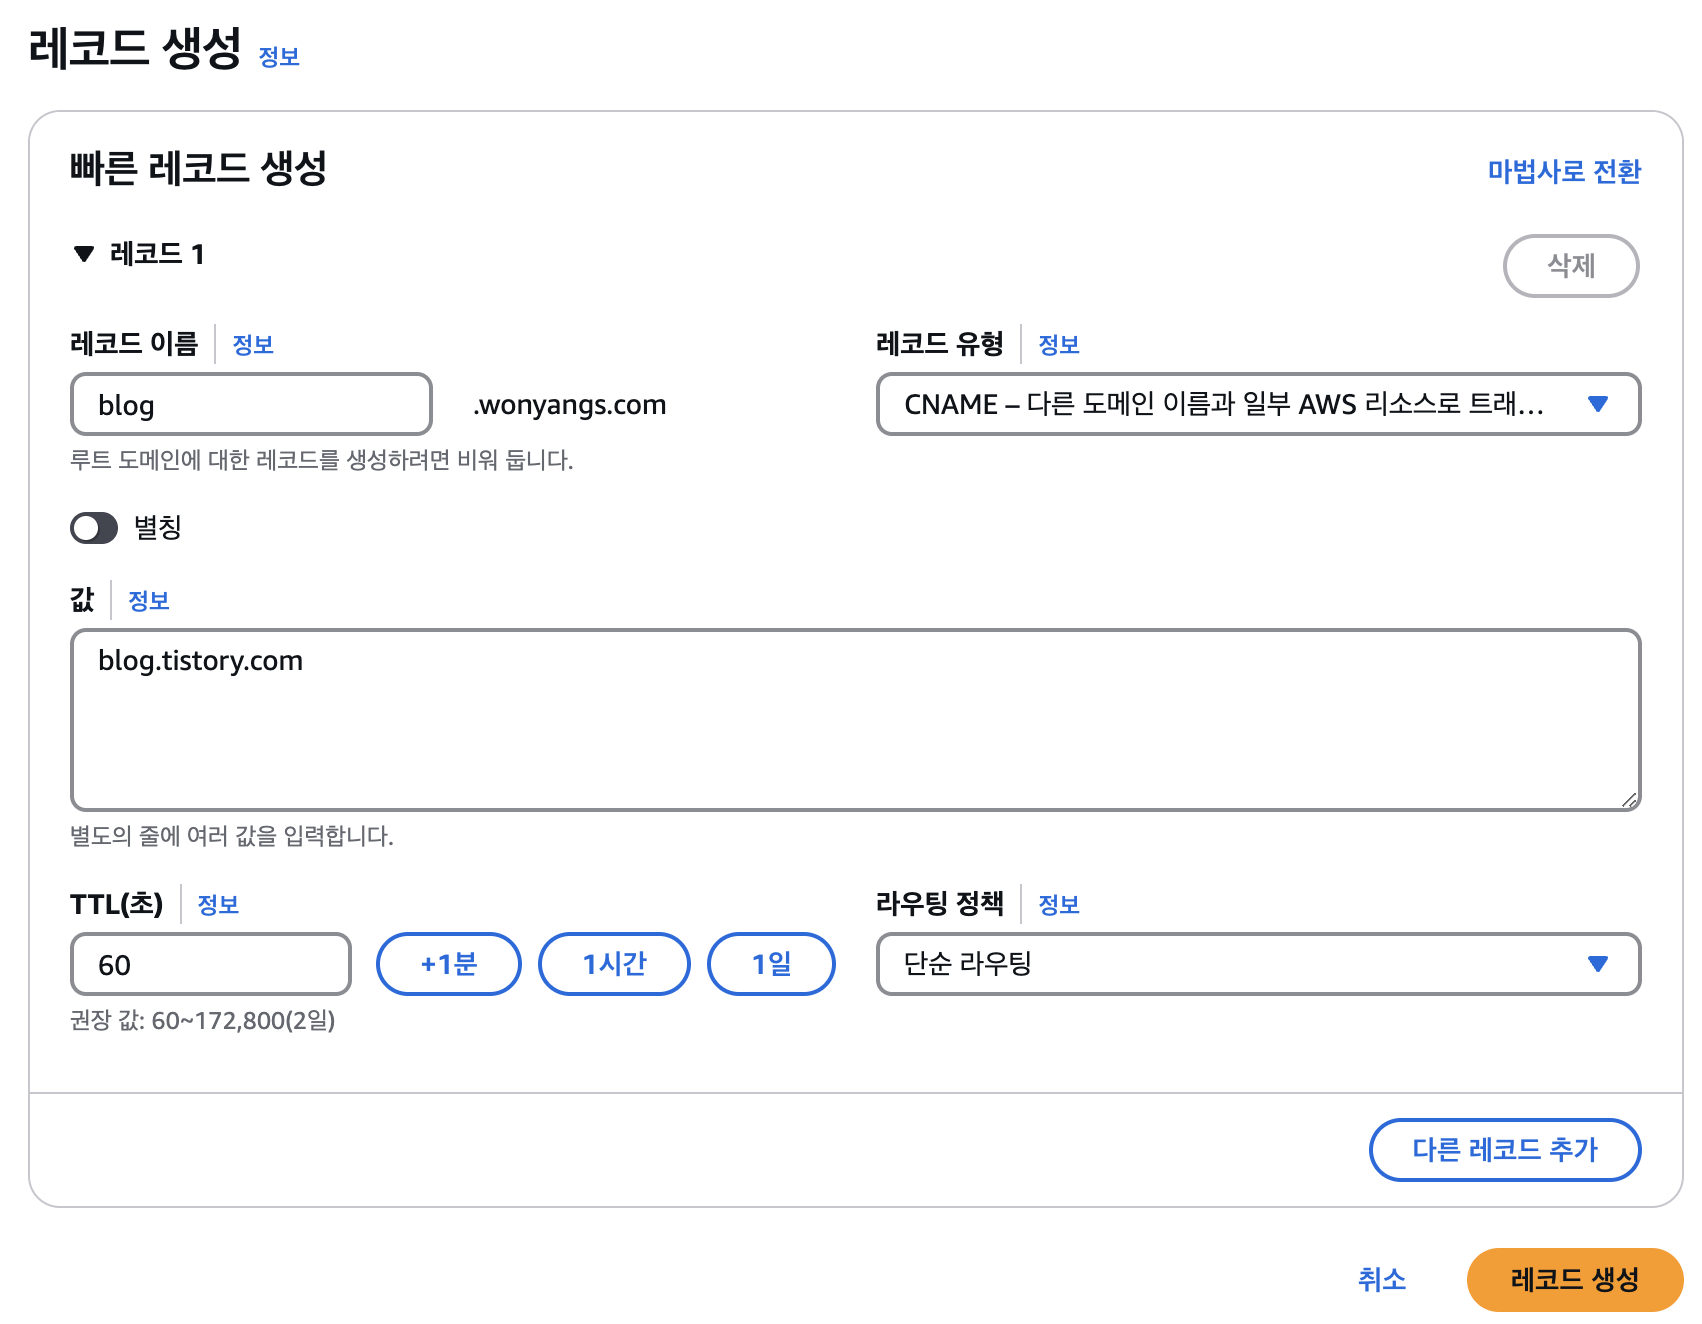
Task: Click 정보 next to 레코드 유형
Action: [x=1059, y=344]
